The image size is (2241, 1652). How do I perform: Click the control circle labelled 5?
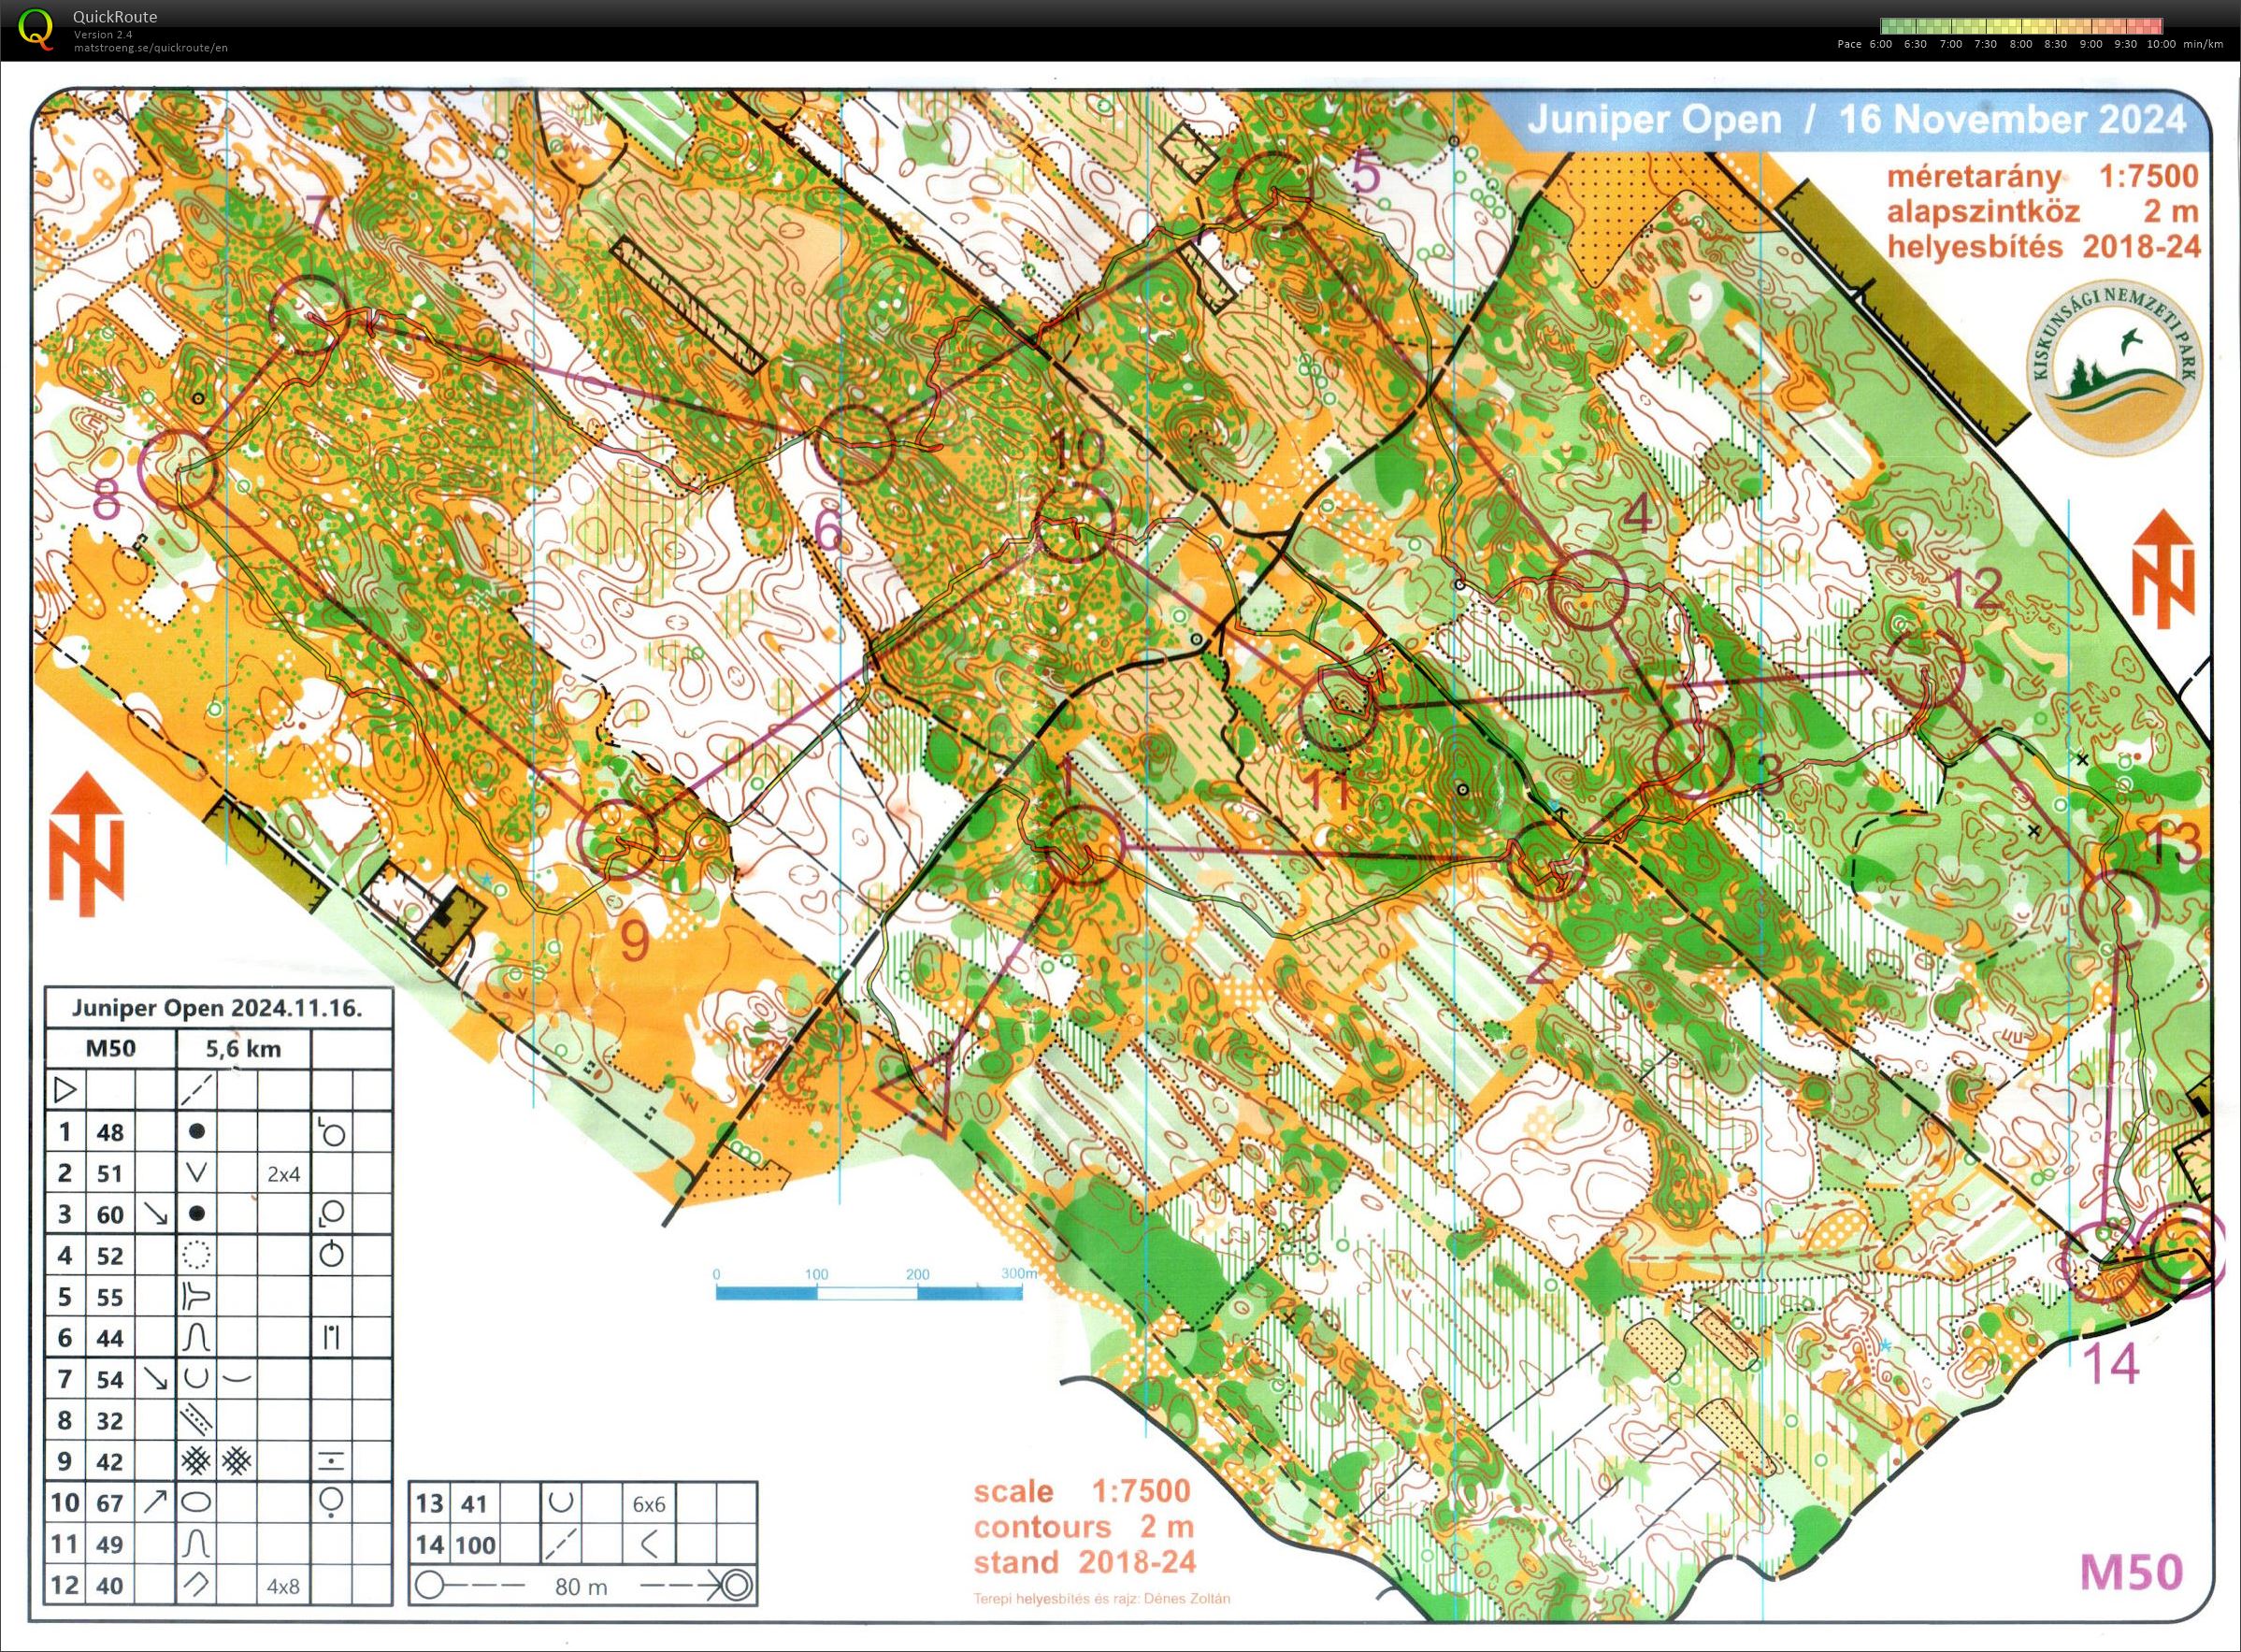pyautogui.click(x=1273, y=191)
